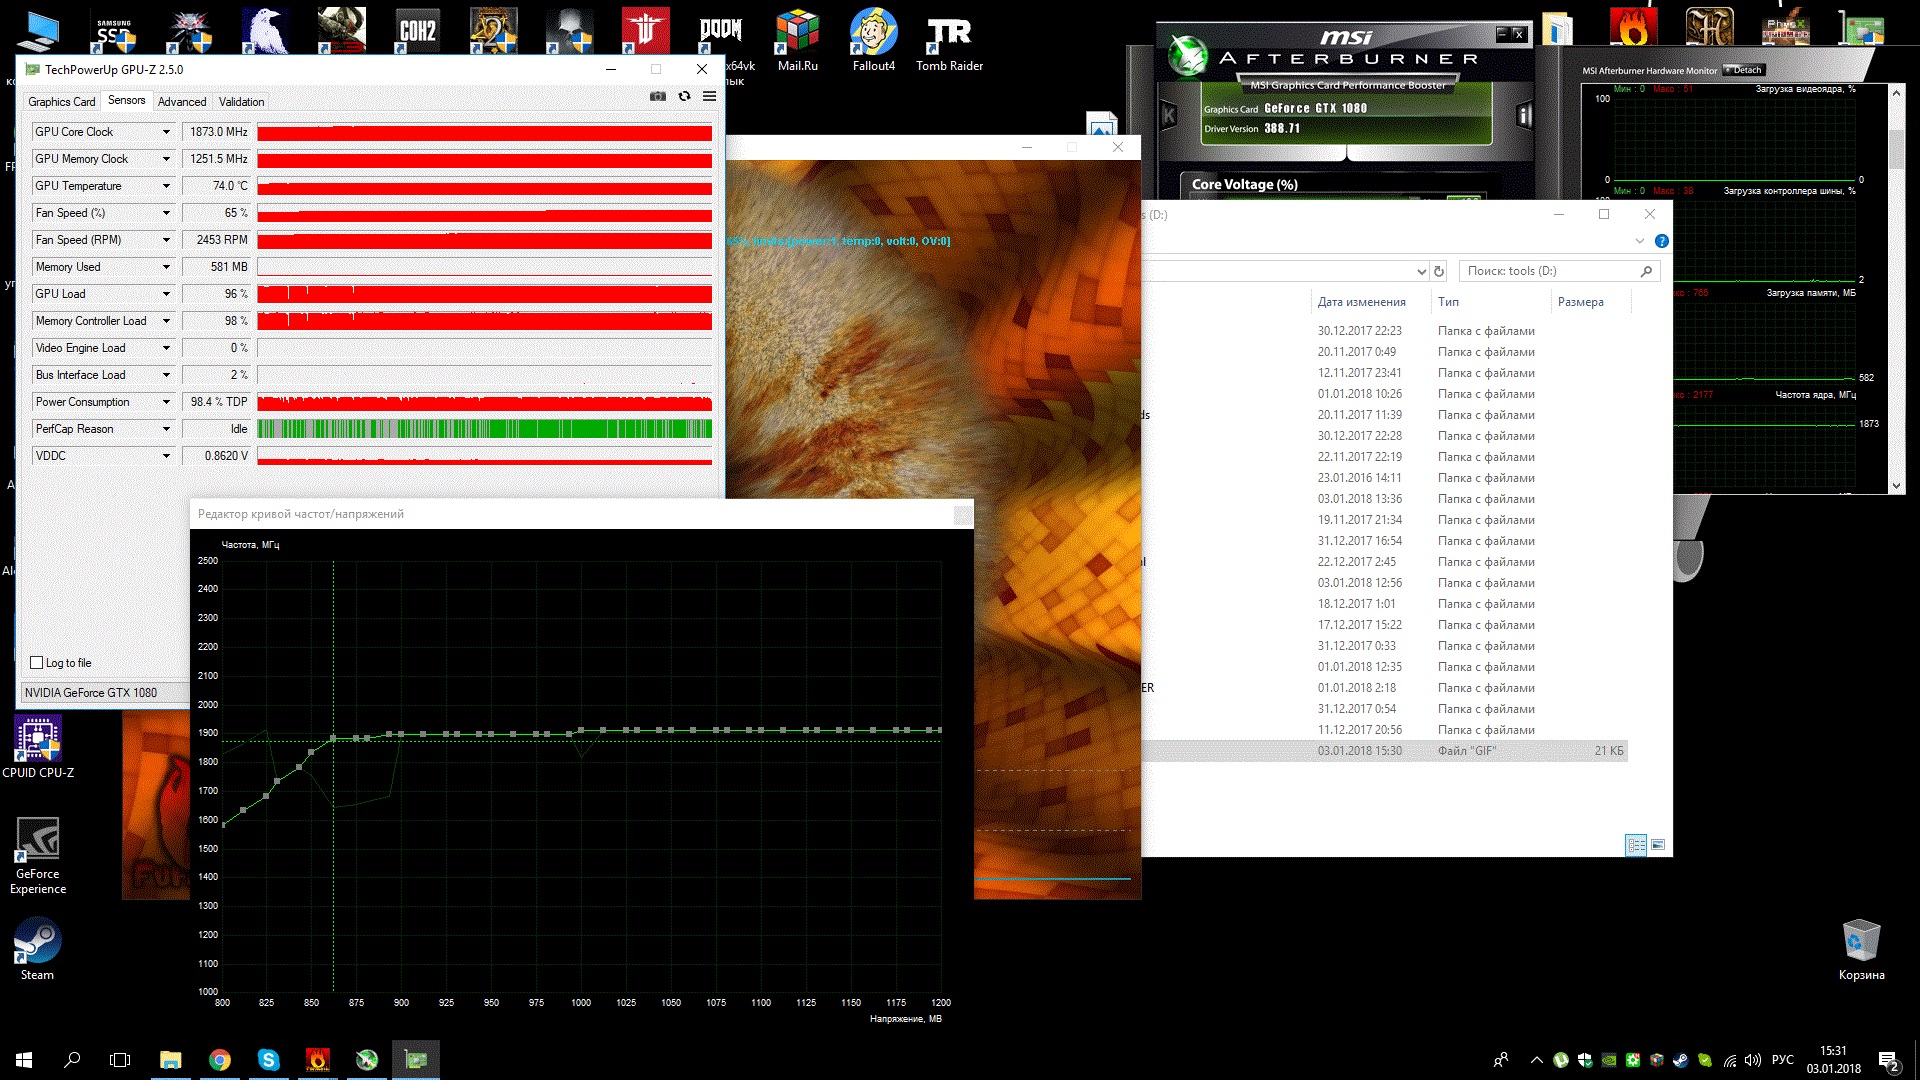Enable the Log to file checkbox

point(37,663)
